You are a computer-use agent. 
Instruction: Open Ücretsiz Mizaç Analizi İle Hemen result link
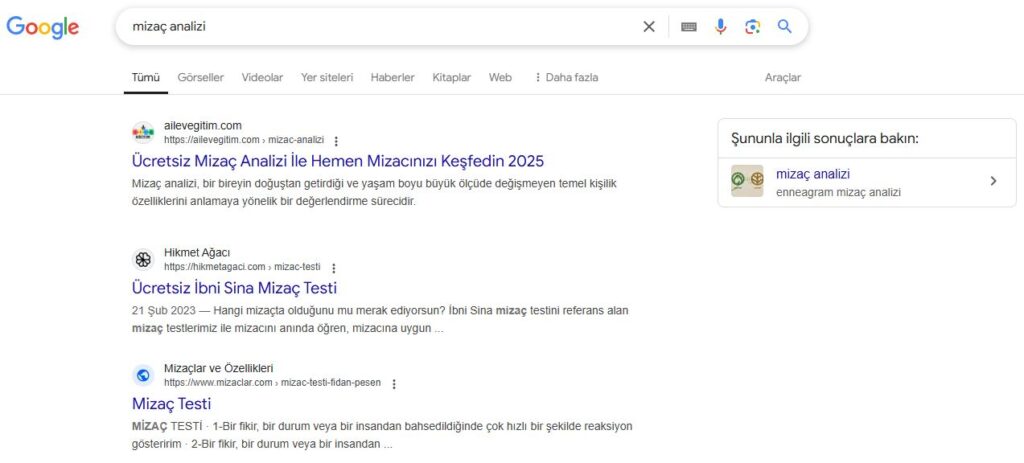[x=338, y=161]
